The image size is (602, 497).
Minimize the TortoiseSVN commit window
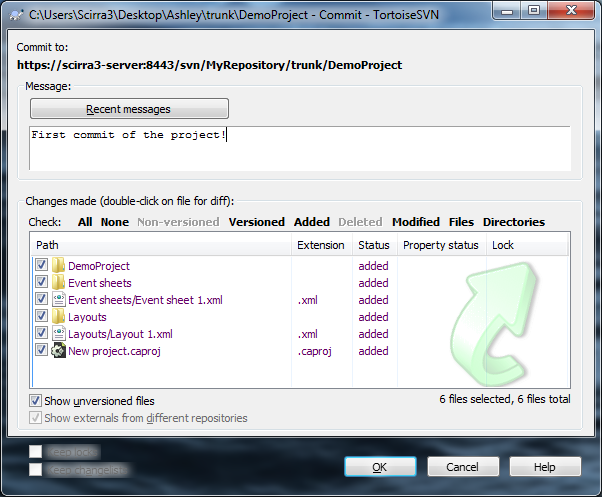point(507,11)
